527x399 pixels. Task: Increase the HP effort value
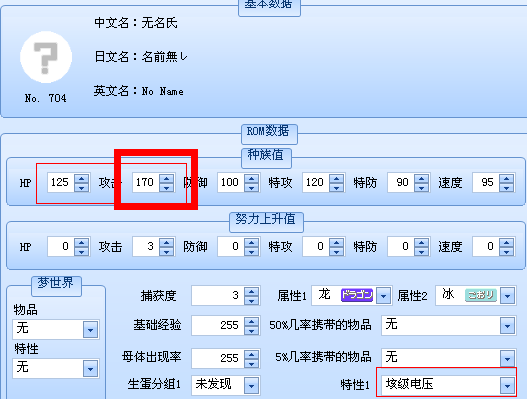coord(81,242)
